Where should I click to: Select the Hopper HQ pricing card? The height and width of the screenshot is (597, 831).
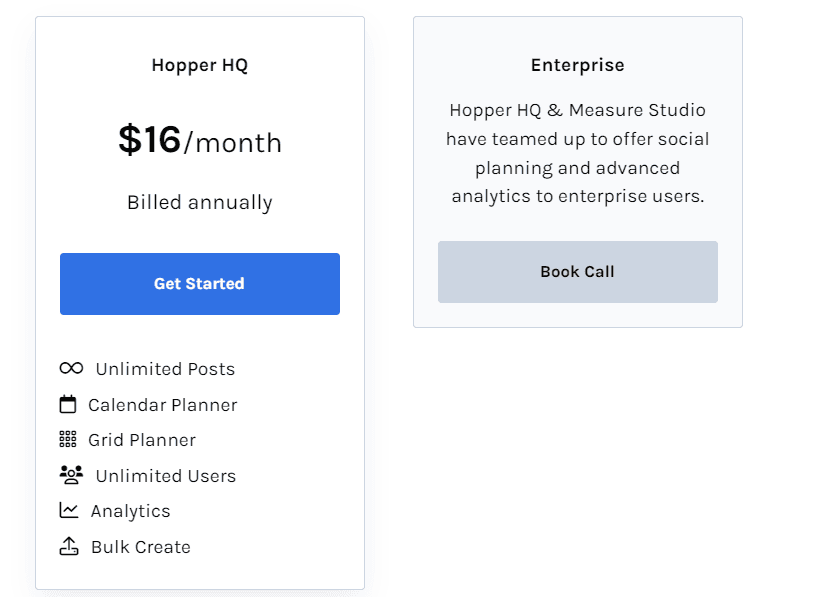[x=199, y=300]
